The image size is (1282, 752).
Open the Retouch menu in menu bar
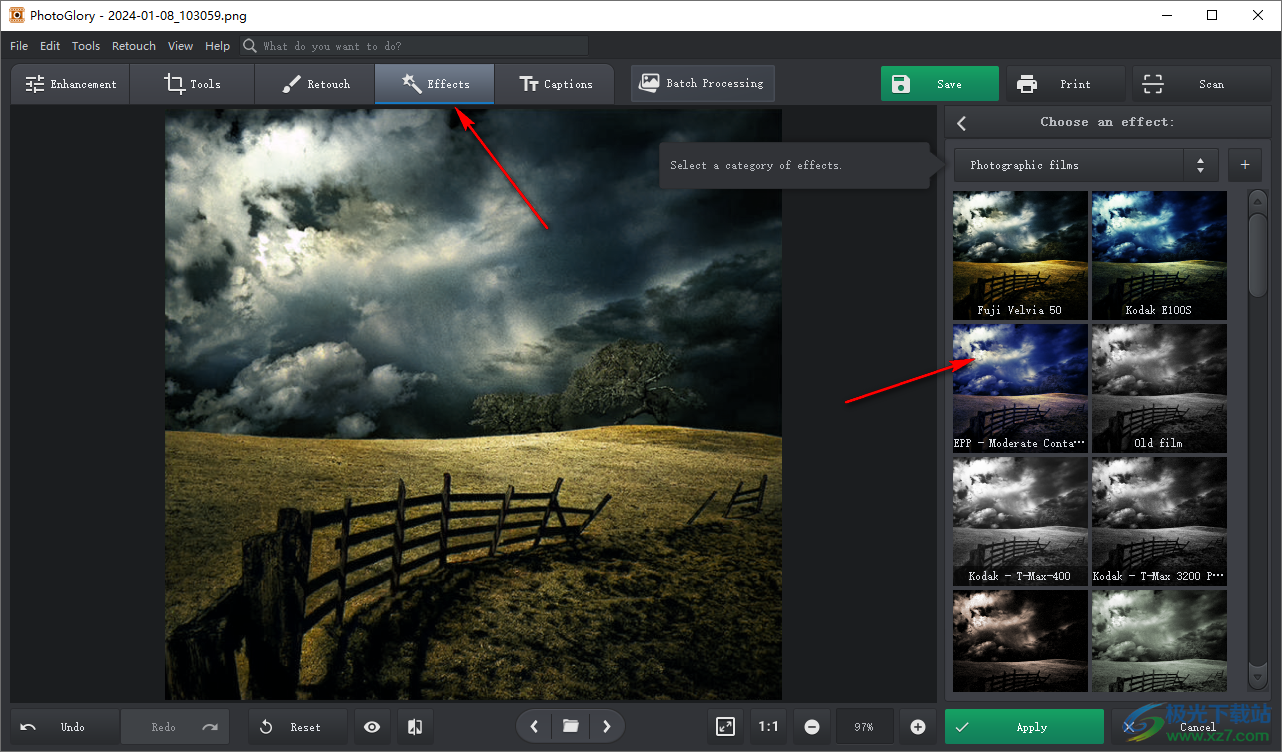pyautogui.click(x=134, y=46)
